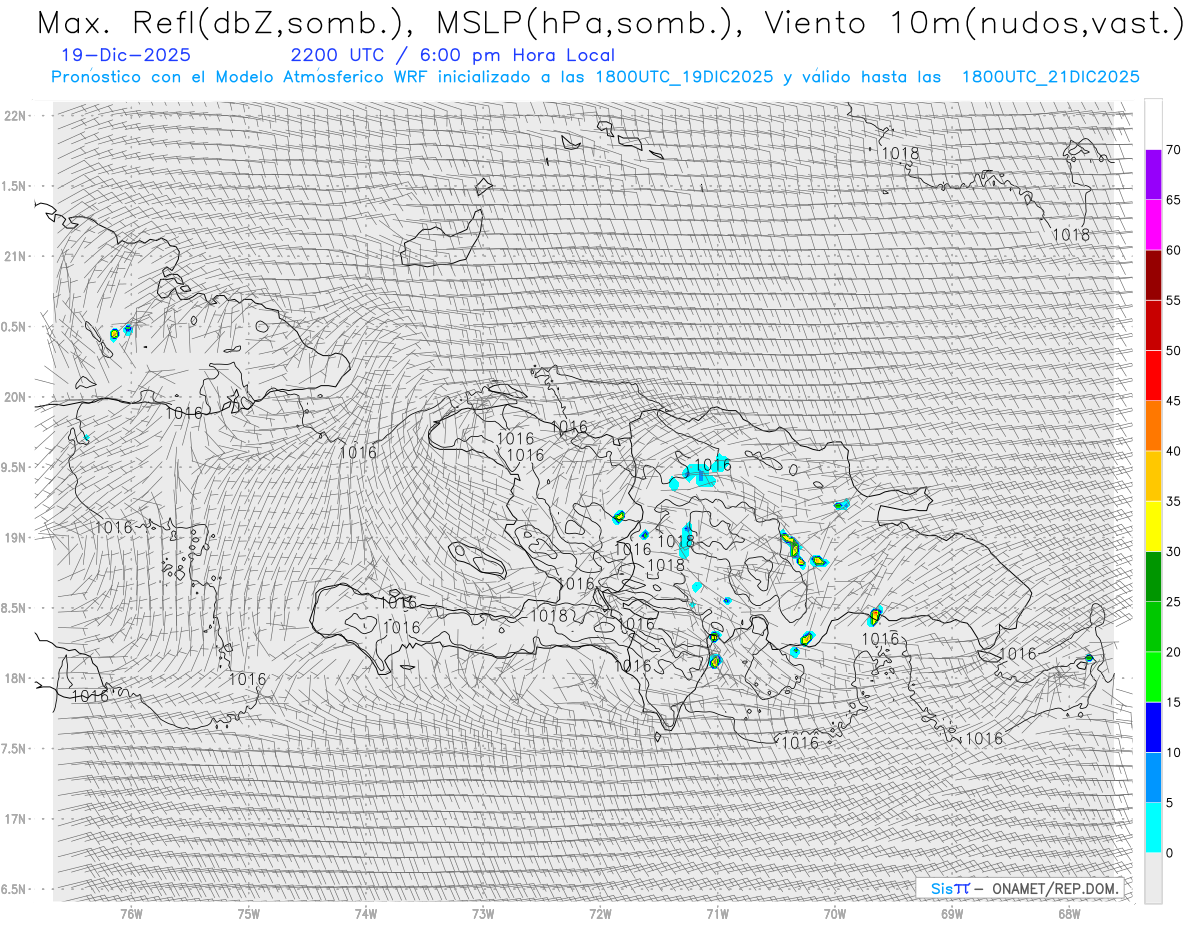Click the '76W' longitude axis label
Viewport: 1200px width, 927px height.
tap(131, 913)
